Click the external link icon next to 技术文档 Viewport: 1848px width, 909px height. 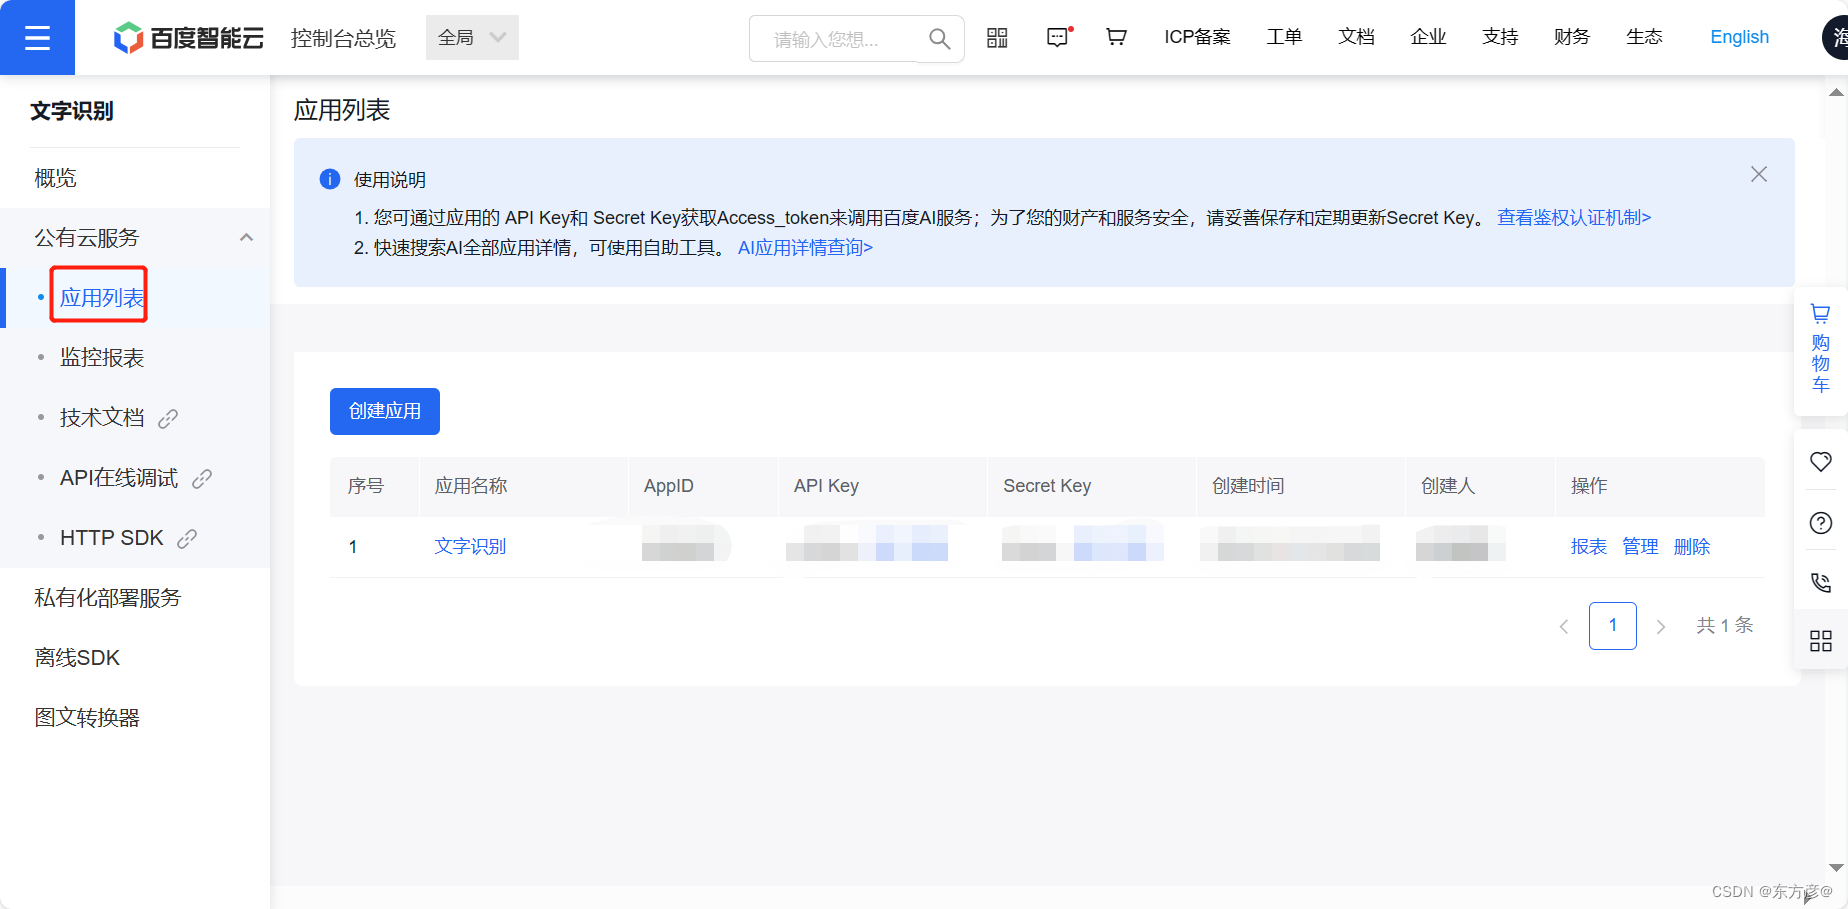pos(168,418)
